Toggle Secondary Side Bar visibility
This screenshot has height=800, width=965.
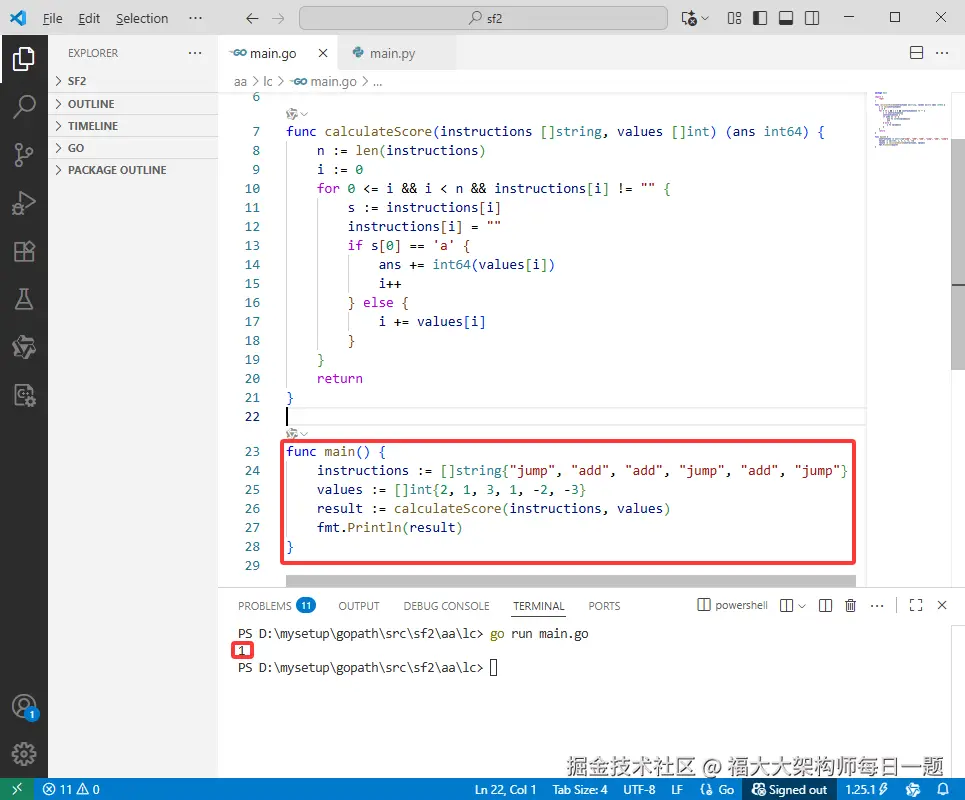[x=812, y=18]
